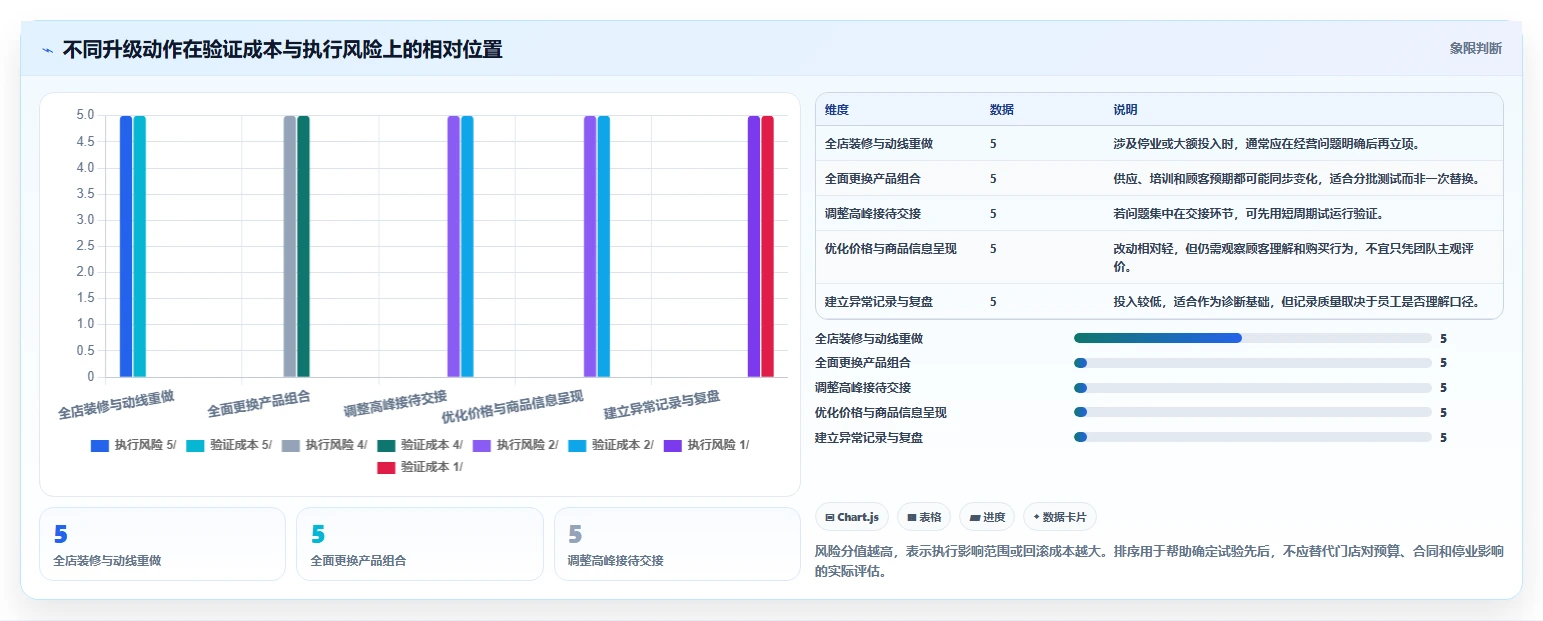The width and height of the screenshot is (1543, 621).
Task: Click the x-axis label 建立异常记录与复盘
Action: [662, 404]
